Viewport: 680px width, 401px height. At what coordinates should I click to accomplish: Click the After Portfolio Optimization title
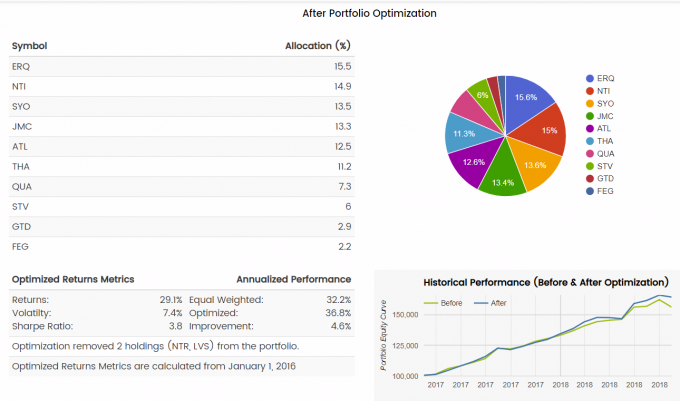[369, 13]
